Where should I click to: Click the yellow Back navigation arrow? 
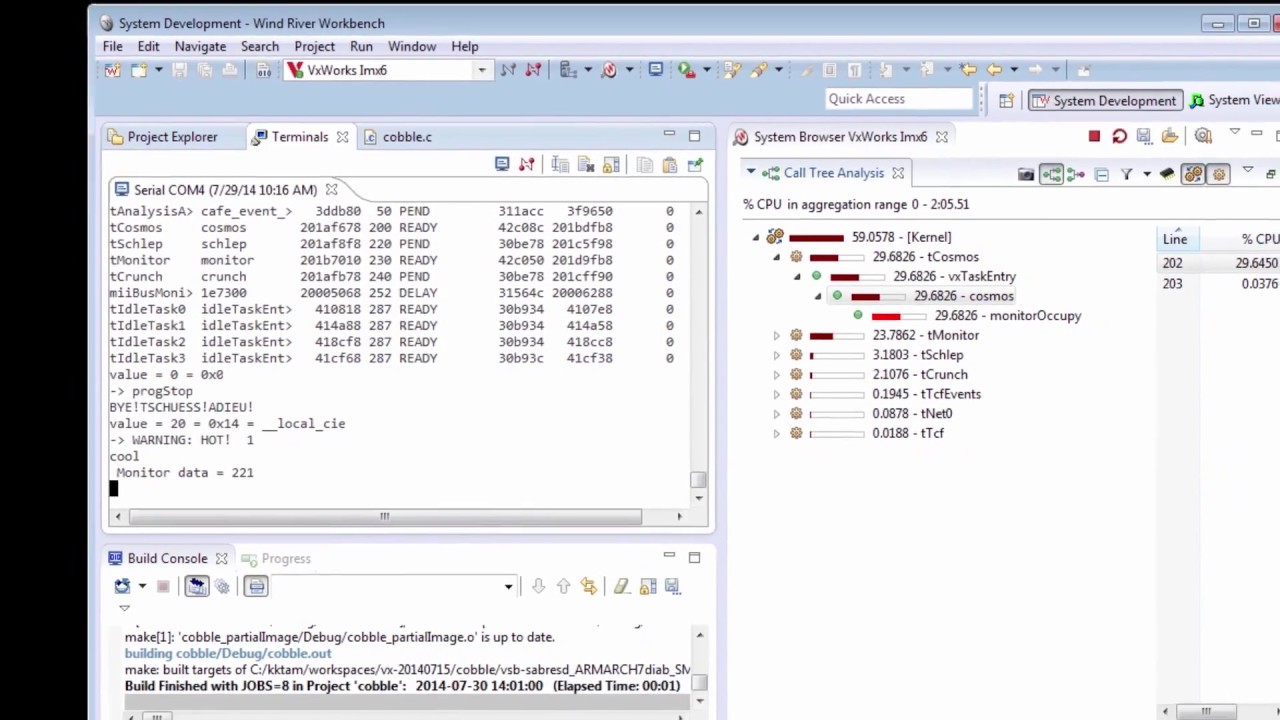click(993, 70)
